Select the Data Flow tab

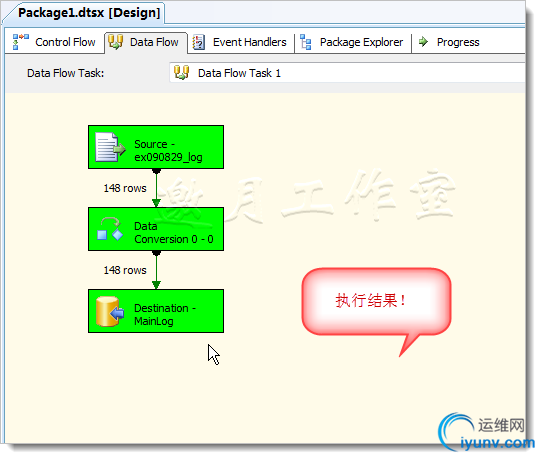click(146, 42)
